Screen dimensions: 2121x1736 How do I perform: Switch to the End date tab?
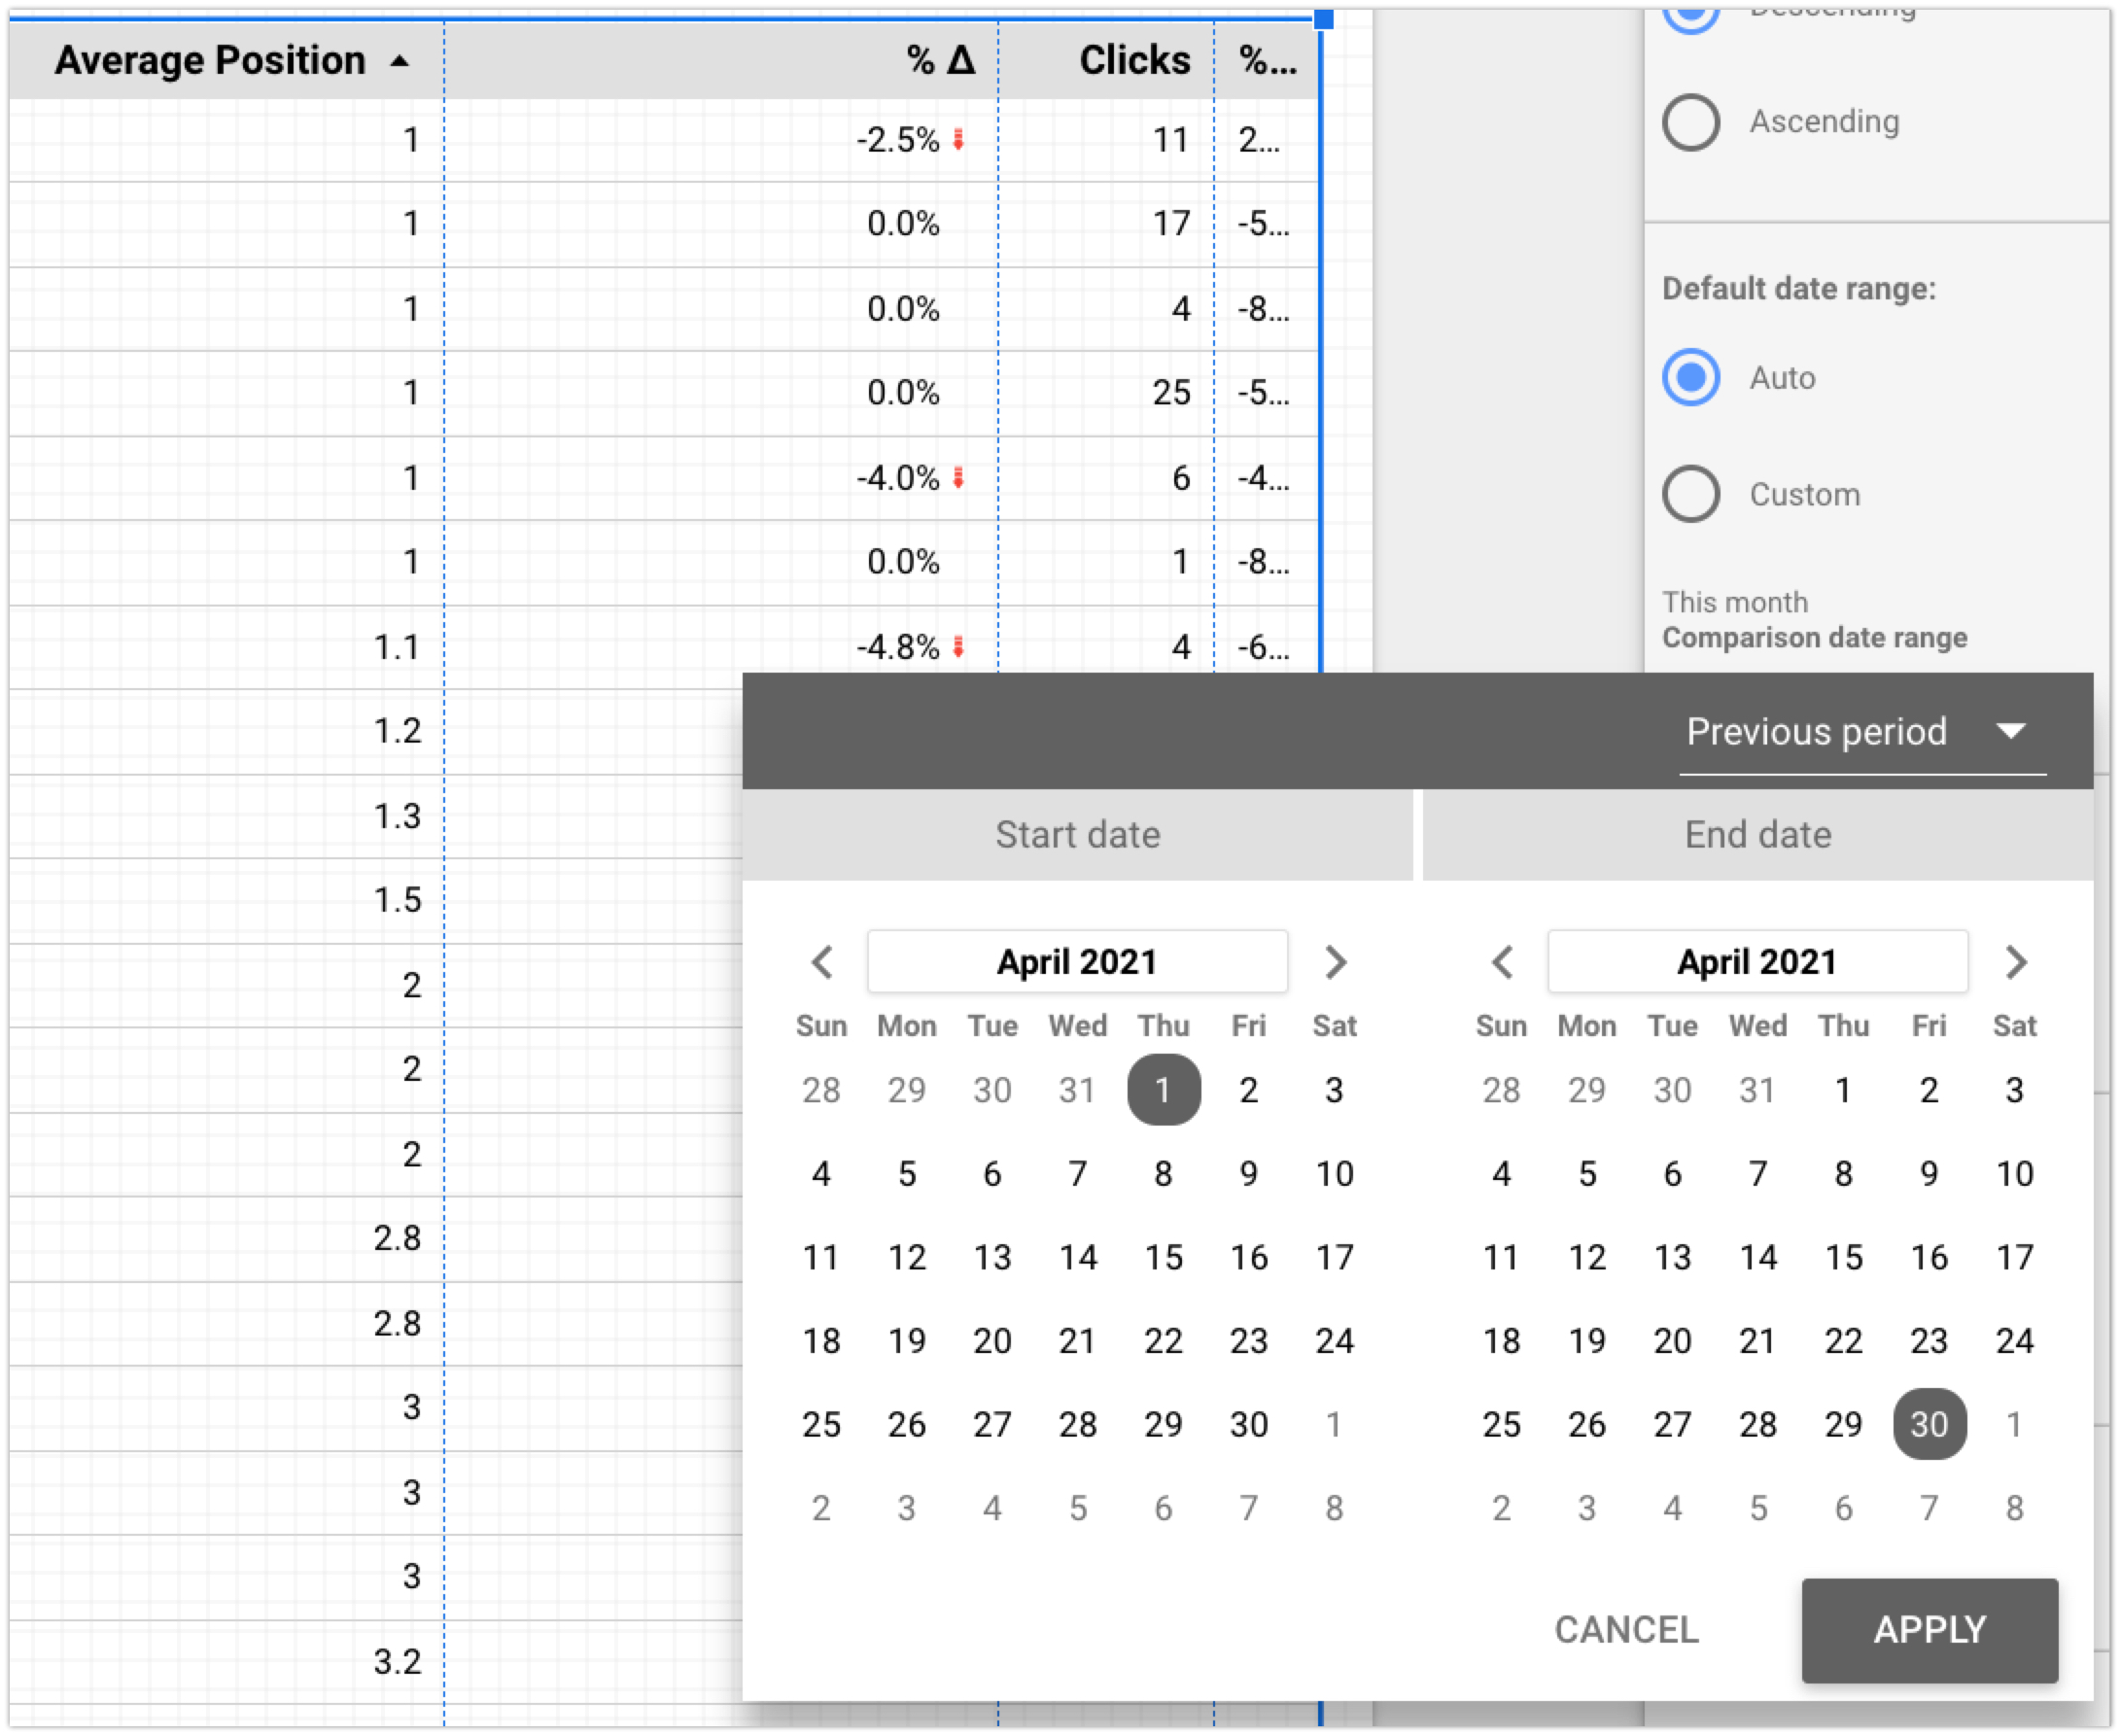1758,835
